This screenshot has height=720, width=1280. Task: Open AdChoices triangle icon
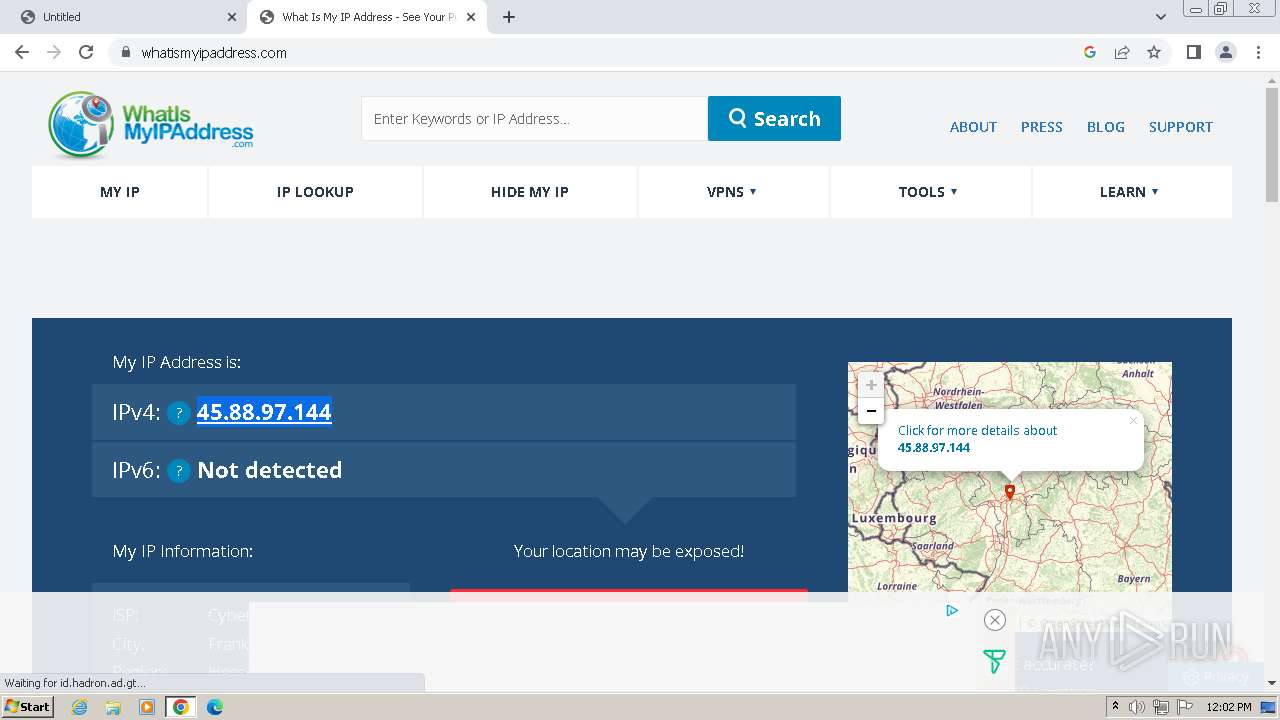tap(952, 610)
